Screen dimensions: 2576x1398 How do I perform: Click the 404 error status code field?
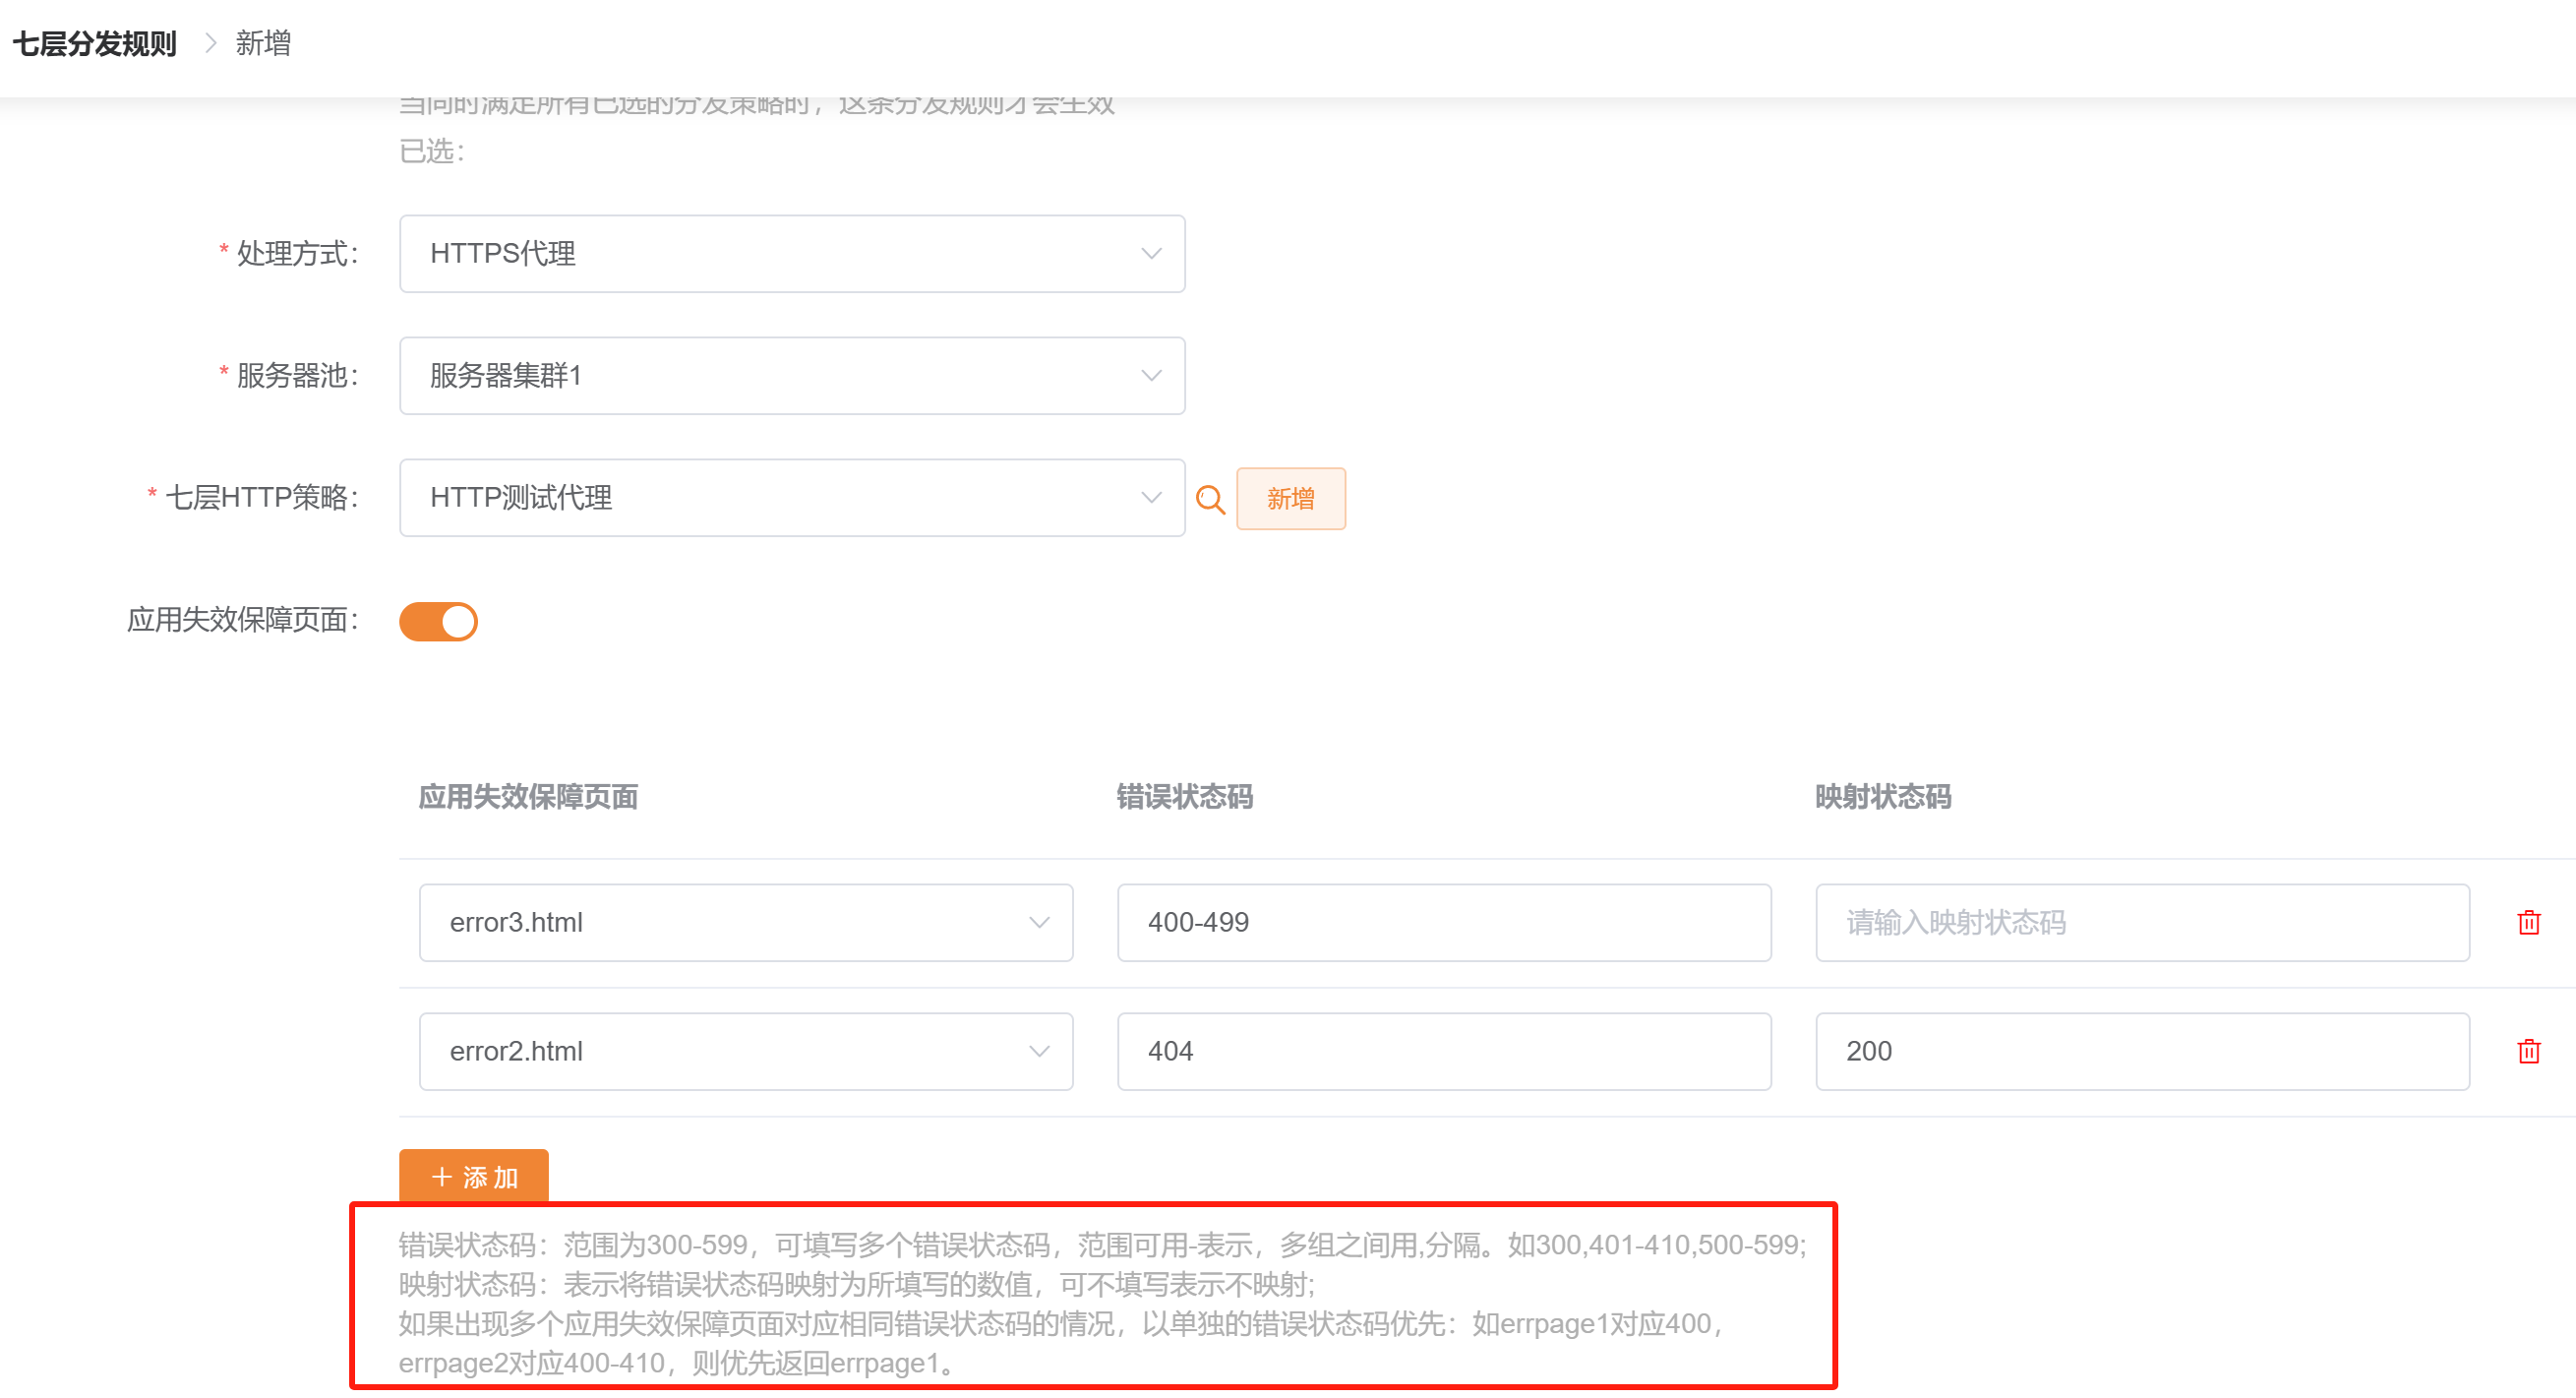tap(1443, 1051)
